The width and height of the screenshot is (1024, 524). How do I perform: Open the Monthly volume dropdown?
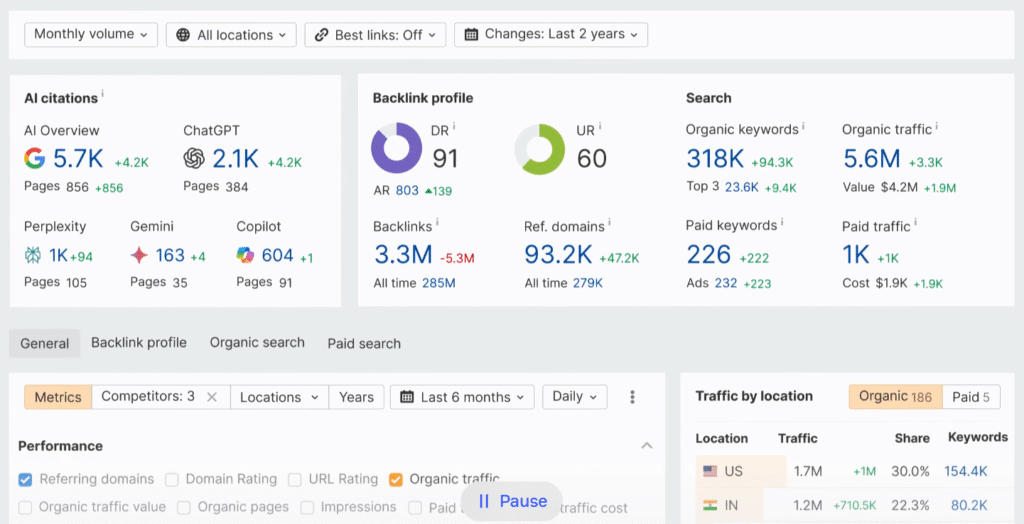pos(91,34)
